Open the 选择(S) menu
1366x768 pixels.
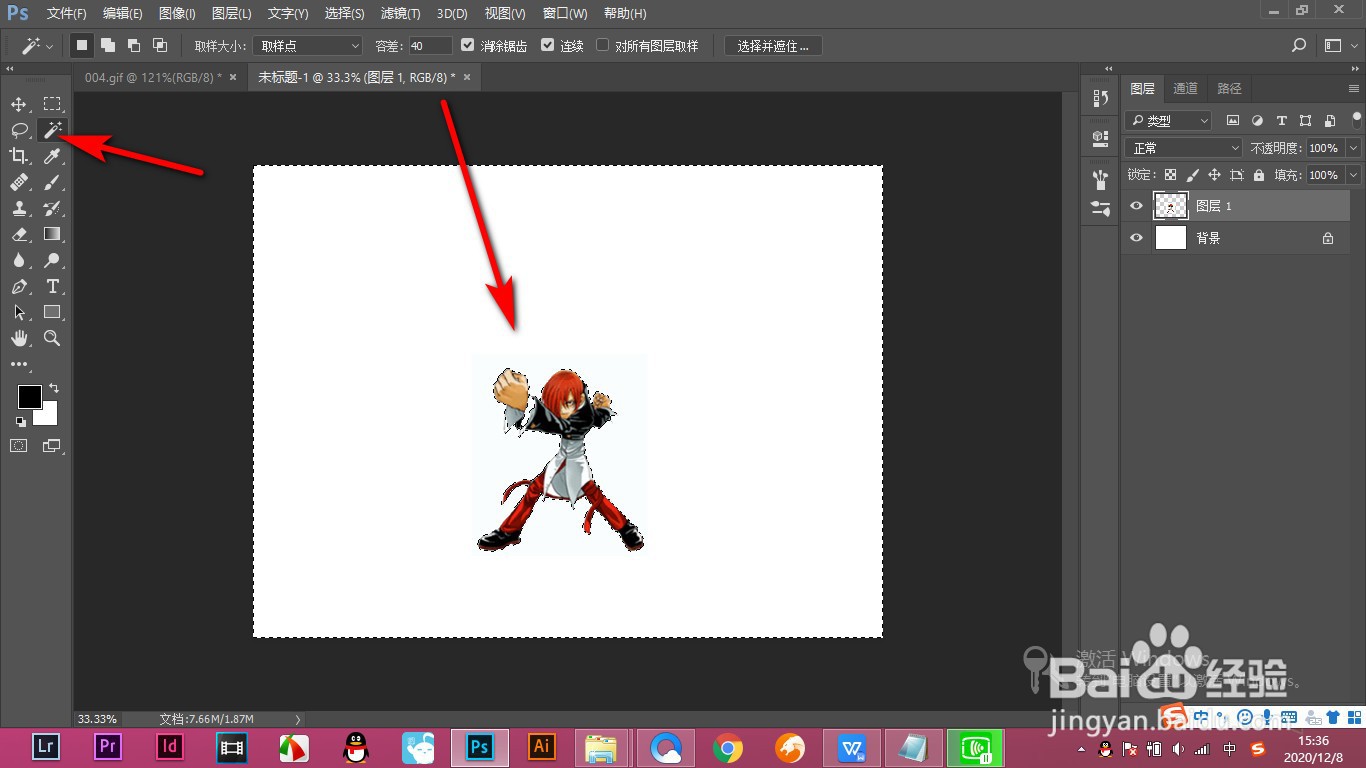click(344, 14)
